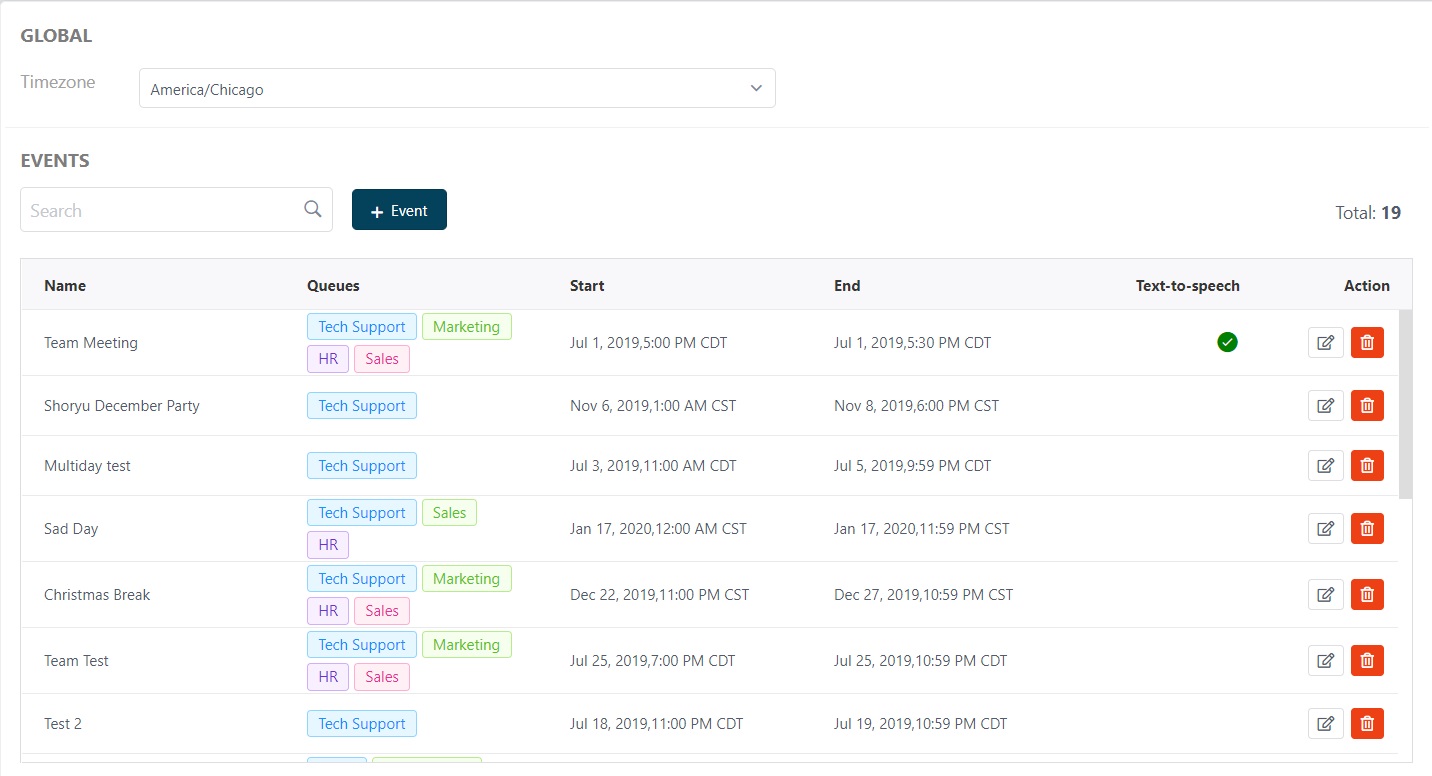The height and width of the screenshot is (776, 1432).
Task: Click the Sales tag in Team Meeting row
Action: (x=382, y=359)
